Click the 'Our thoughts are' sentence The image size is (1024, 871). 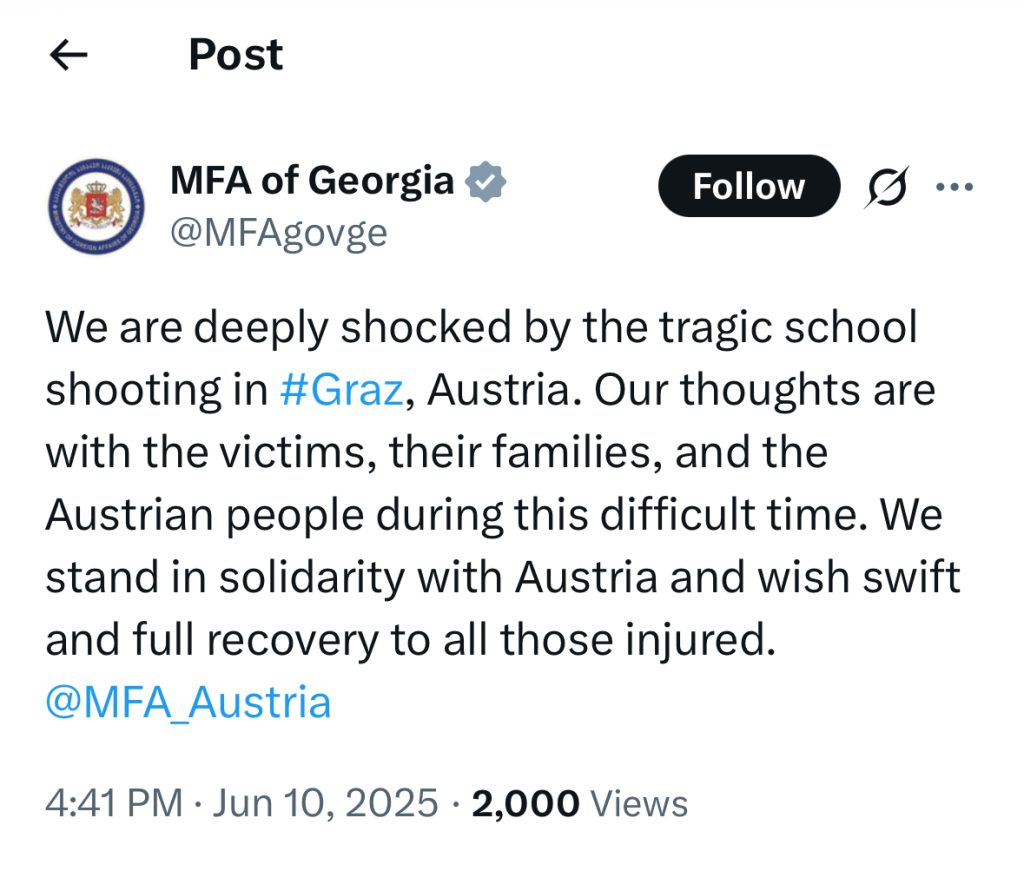(765, 390)
